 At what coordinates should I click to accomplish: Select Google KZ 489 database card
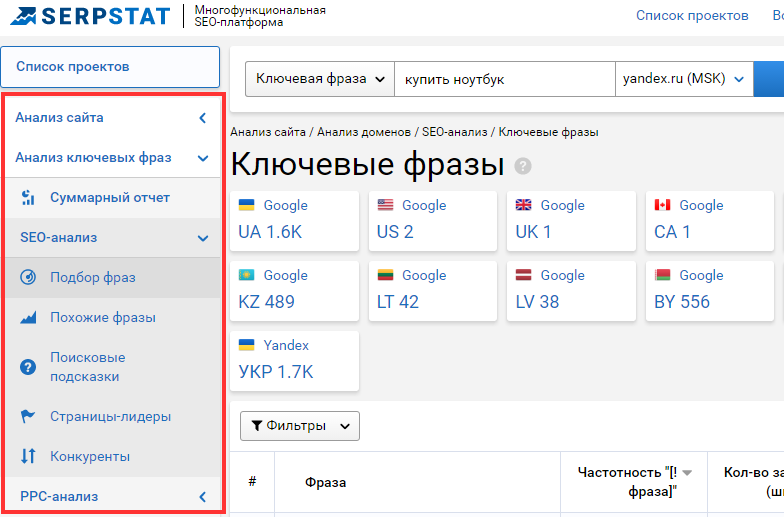(x=294, y=291)
